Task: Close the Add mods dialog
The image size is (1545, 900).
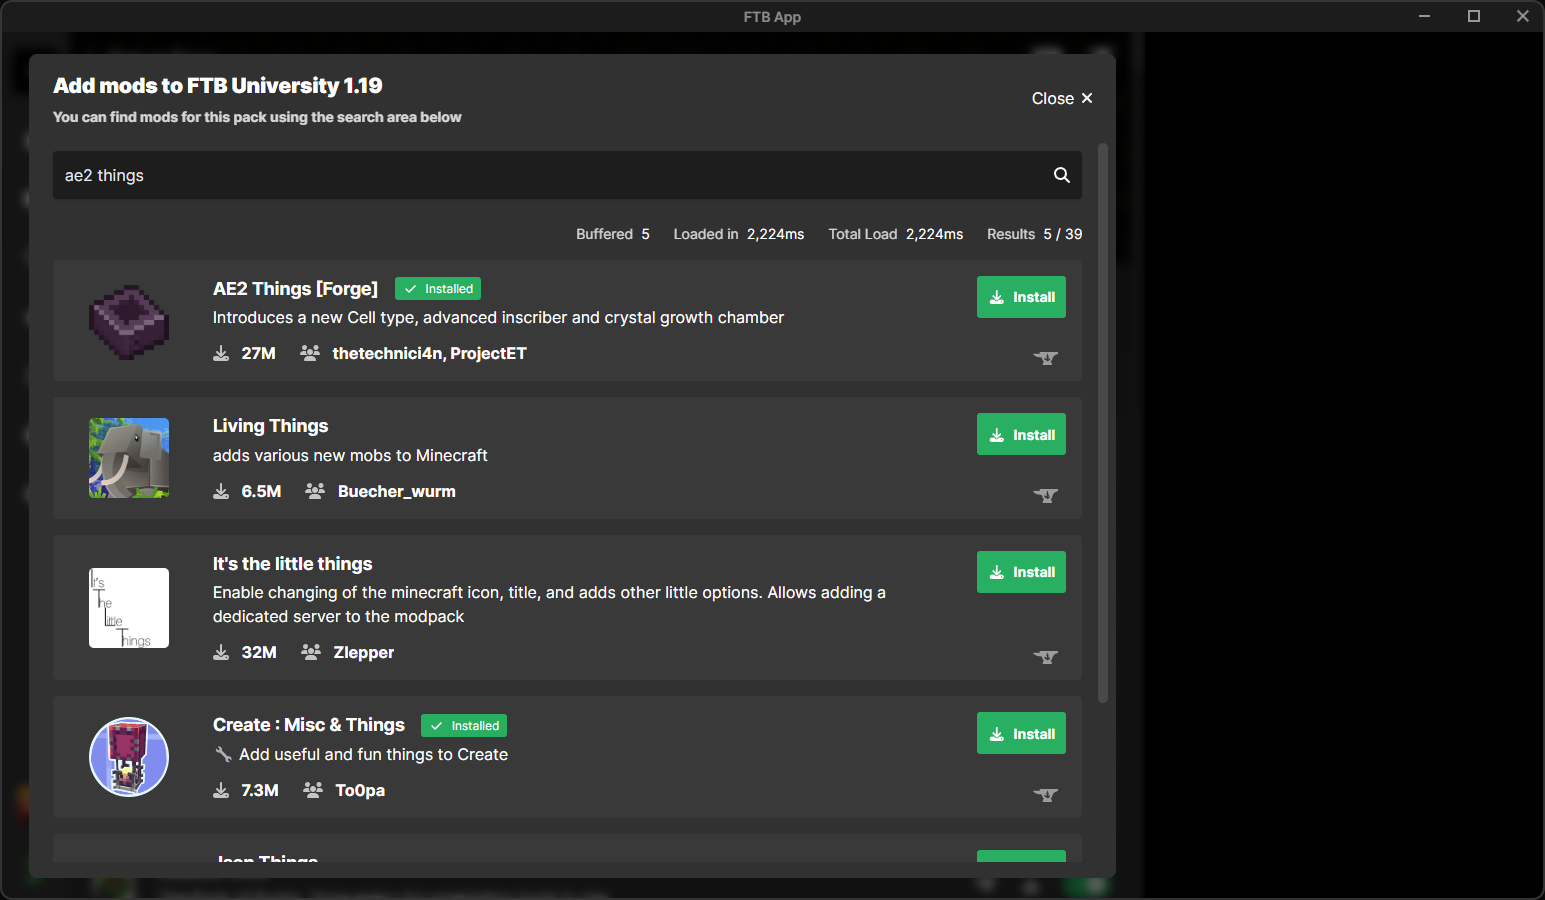Action: tap(1061, 98)
